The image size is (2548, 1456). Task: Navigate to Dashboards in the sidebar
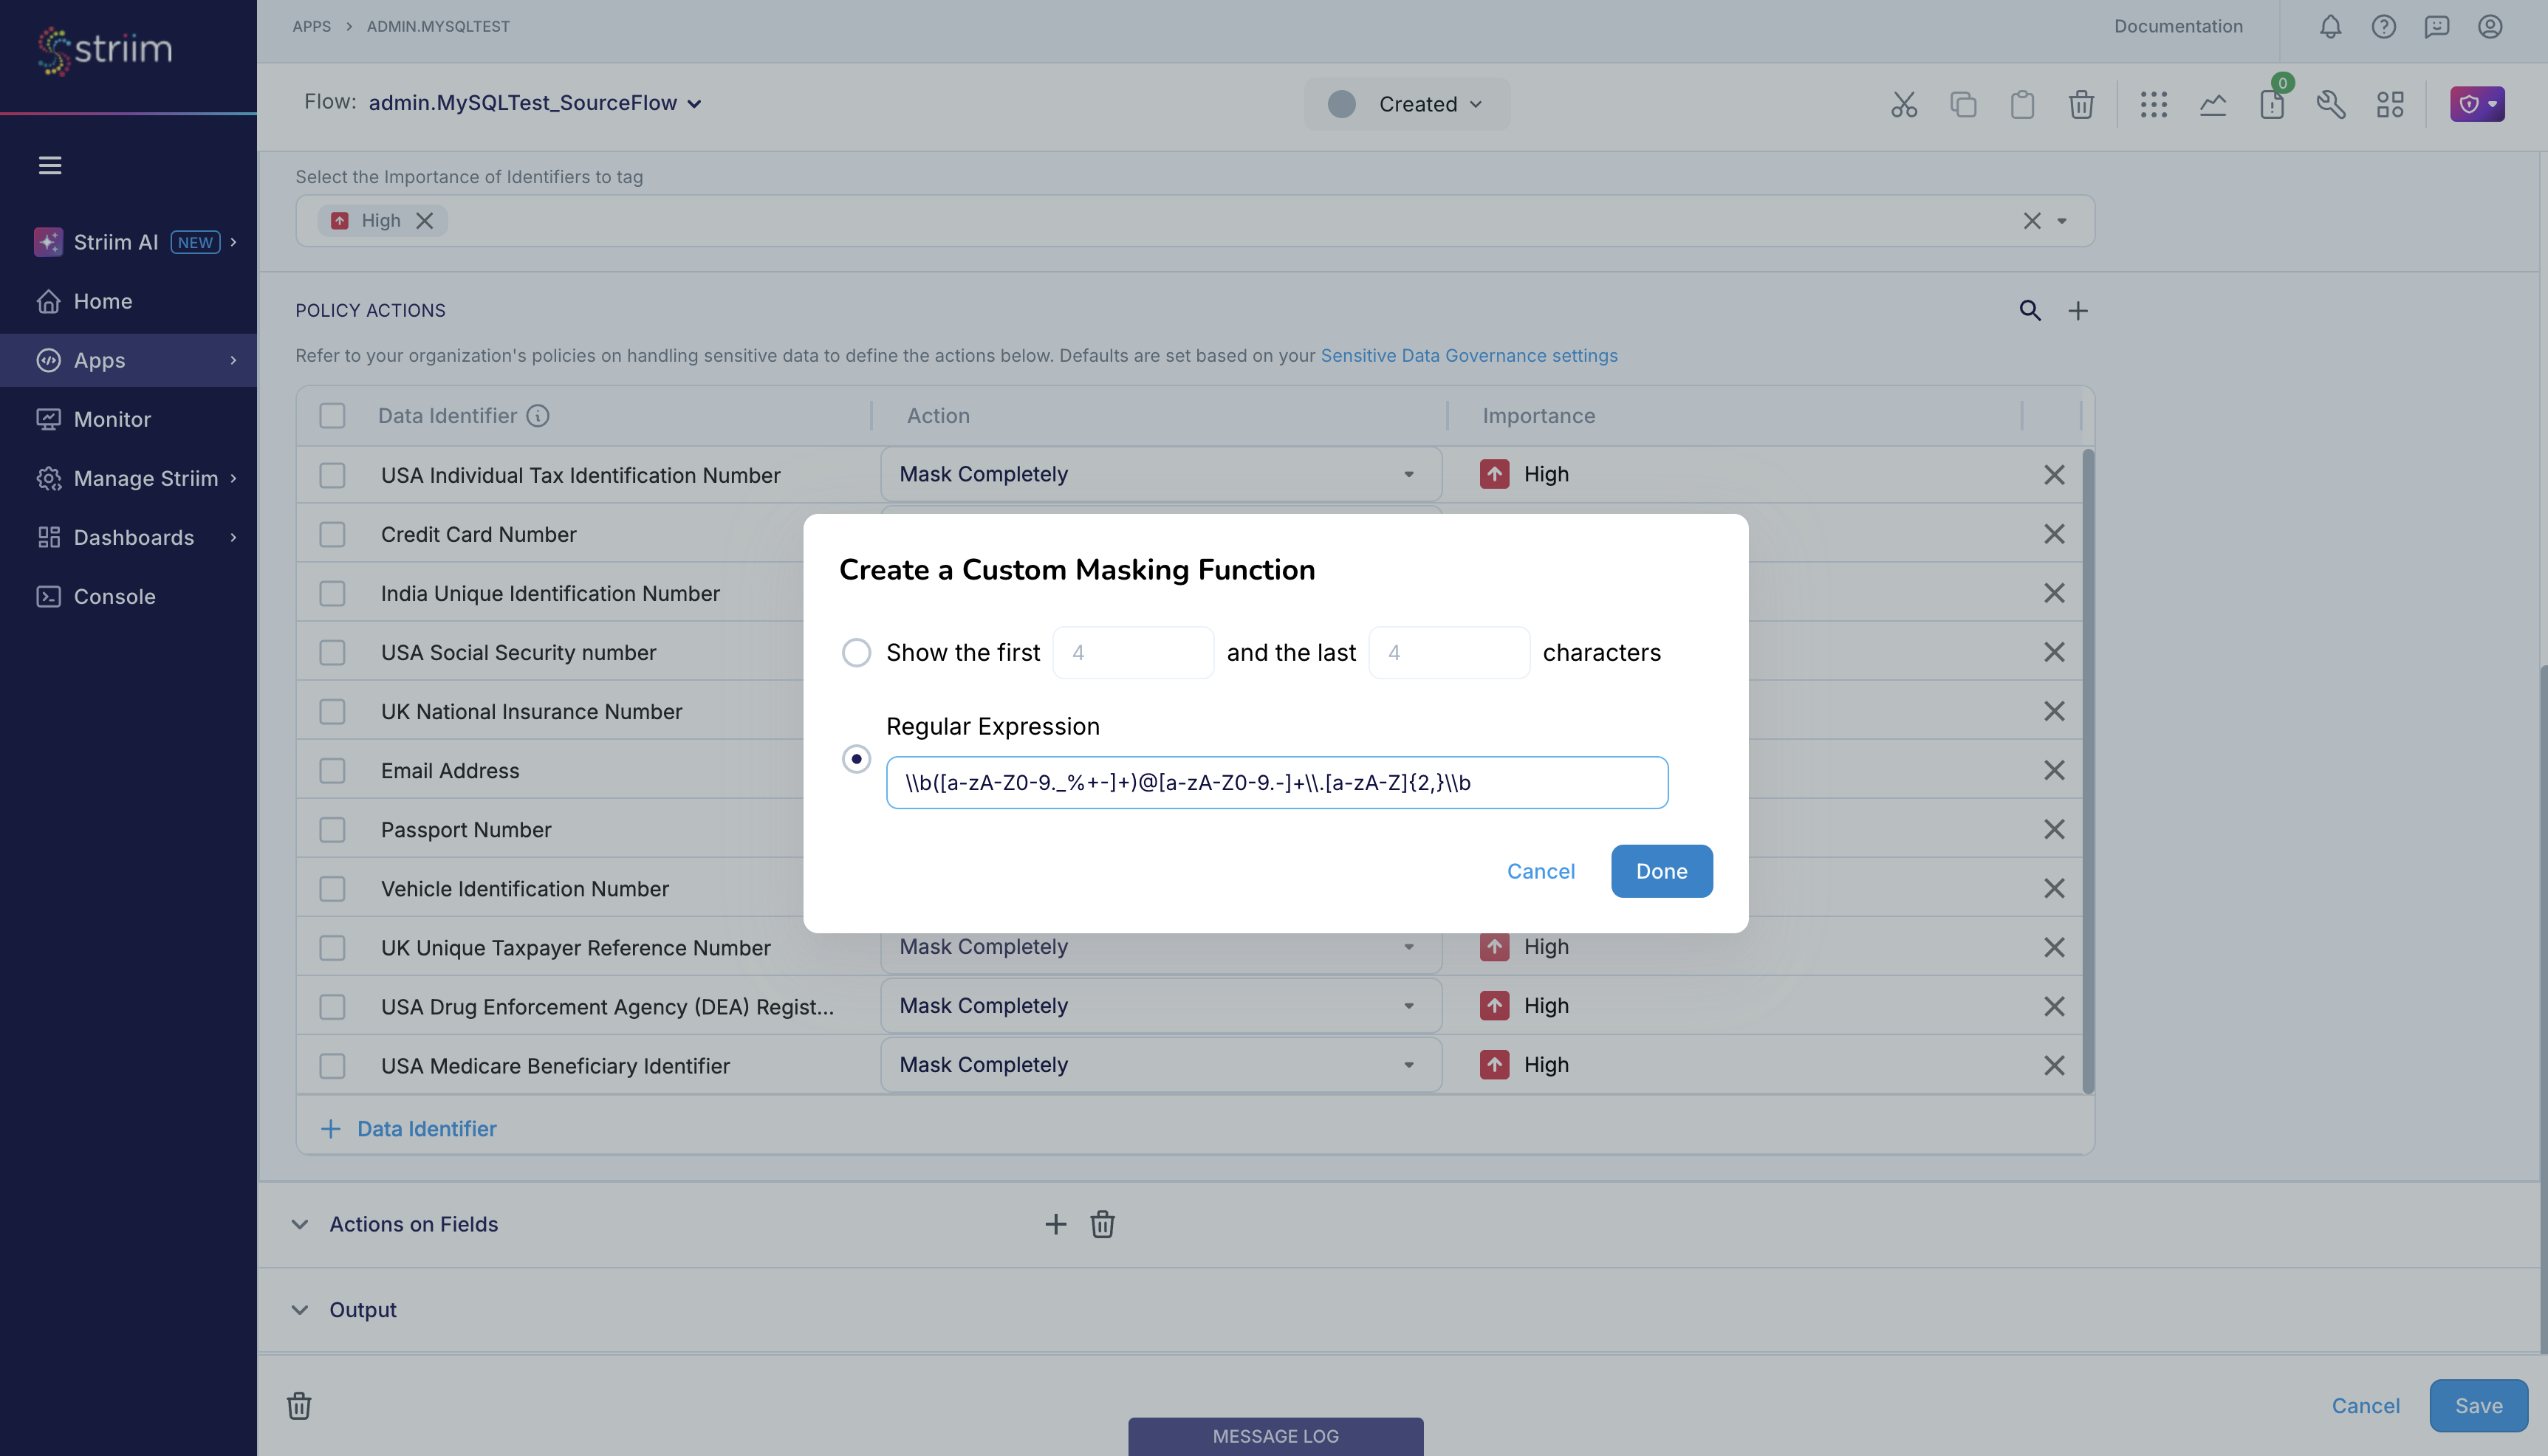134,537
